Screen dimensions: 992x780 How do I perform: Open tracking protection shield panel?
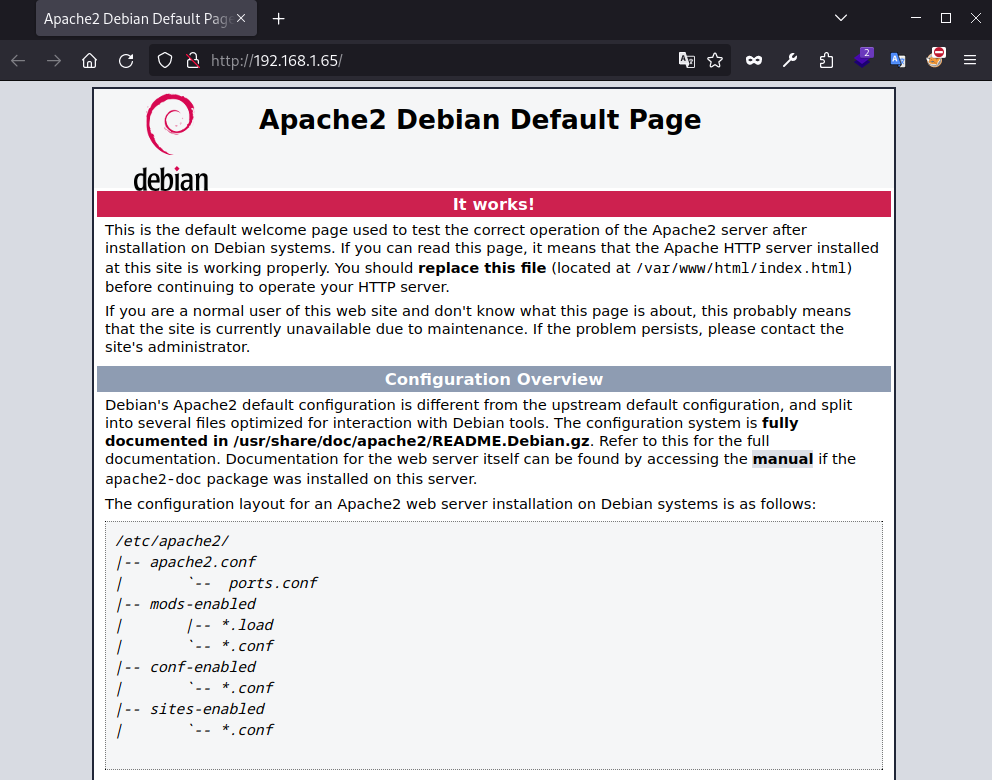tap(165, 61)
